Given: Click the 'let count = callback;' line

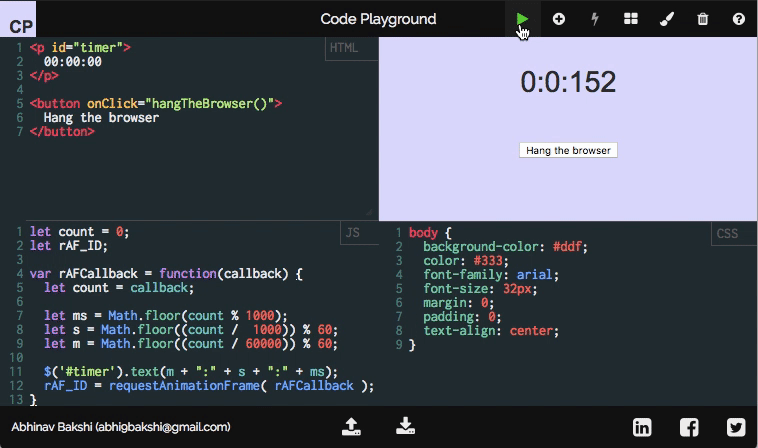Looking at the screenshot, I should 119,288.
